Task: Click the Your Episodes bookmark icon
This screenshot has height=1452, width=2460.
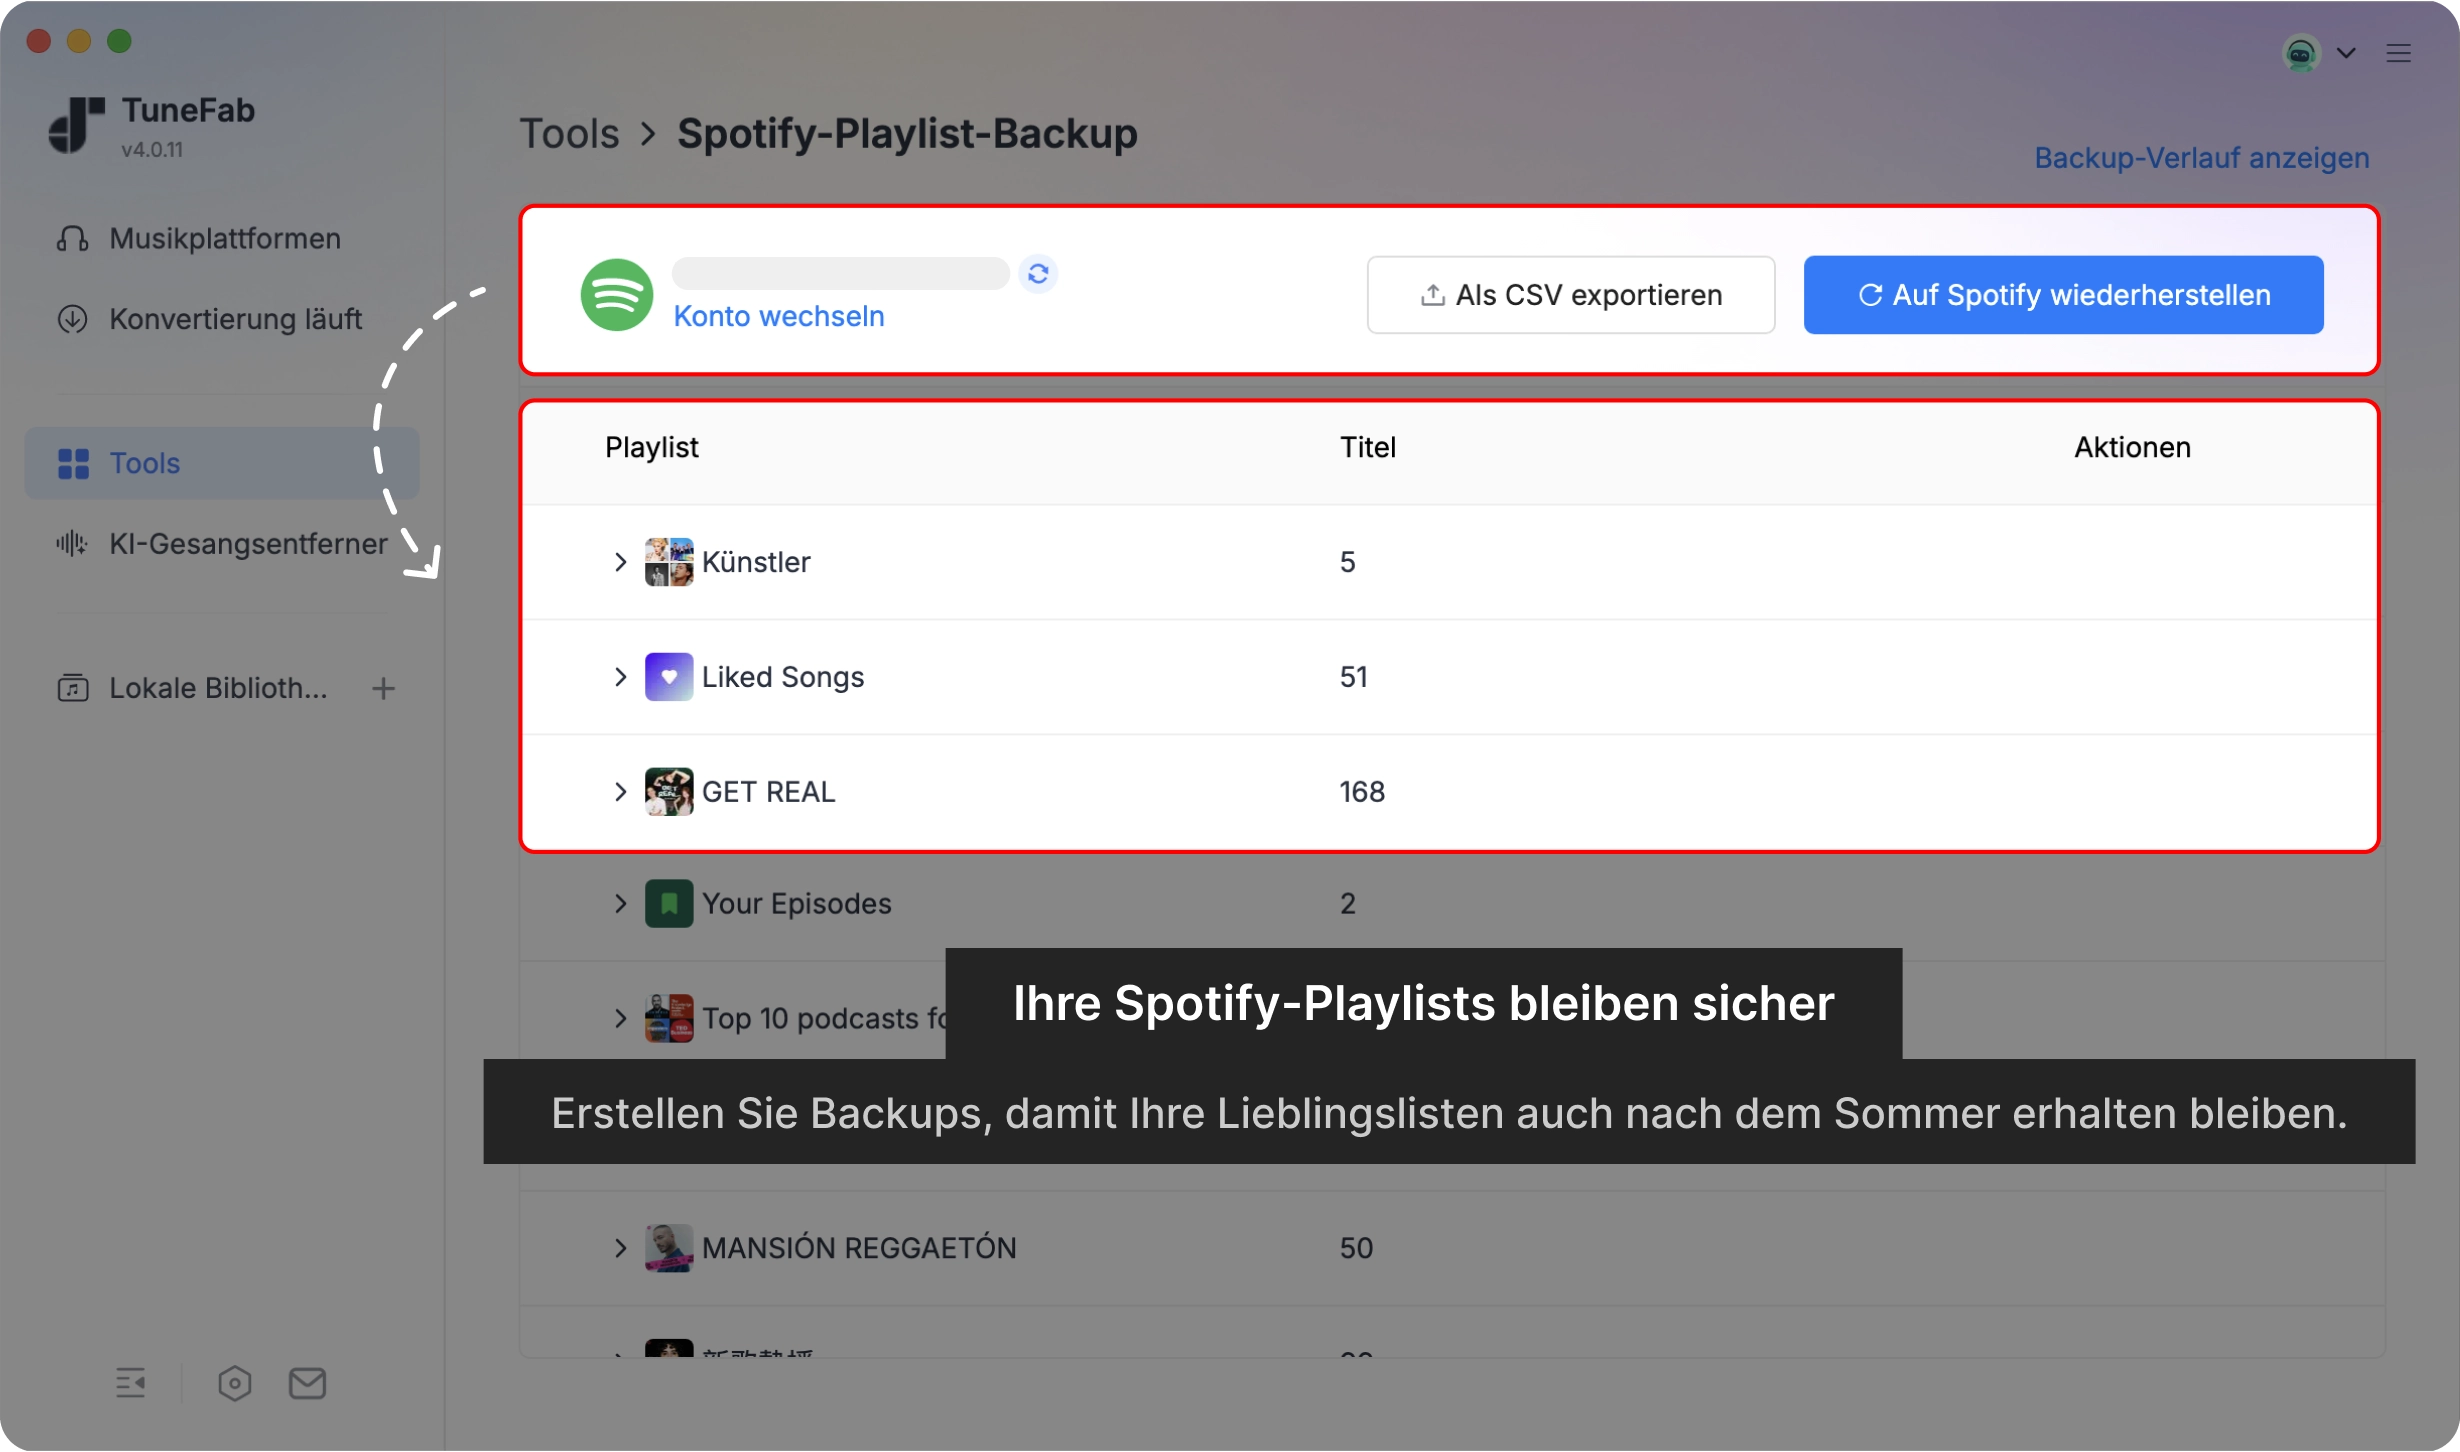Action: [x=669, y=904]
